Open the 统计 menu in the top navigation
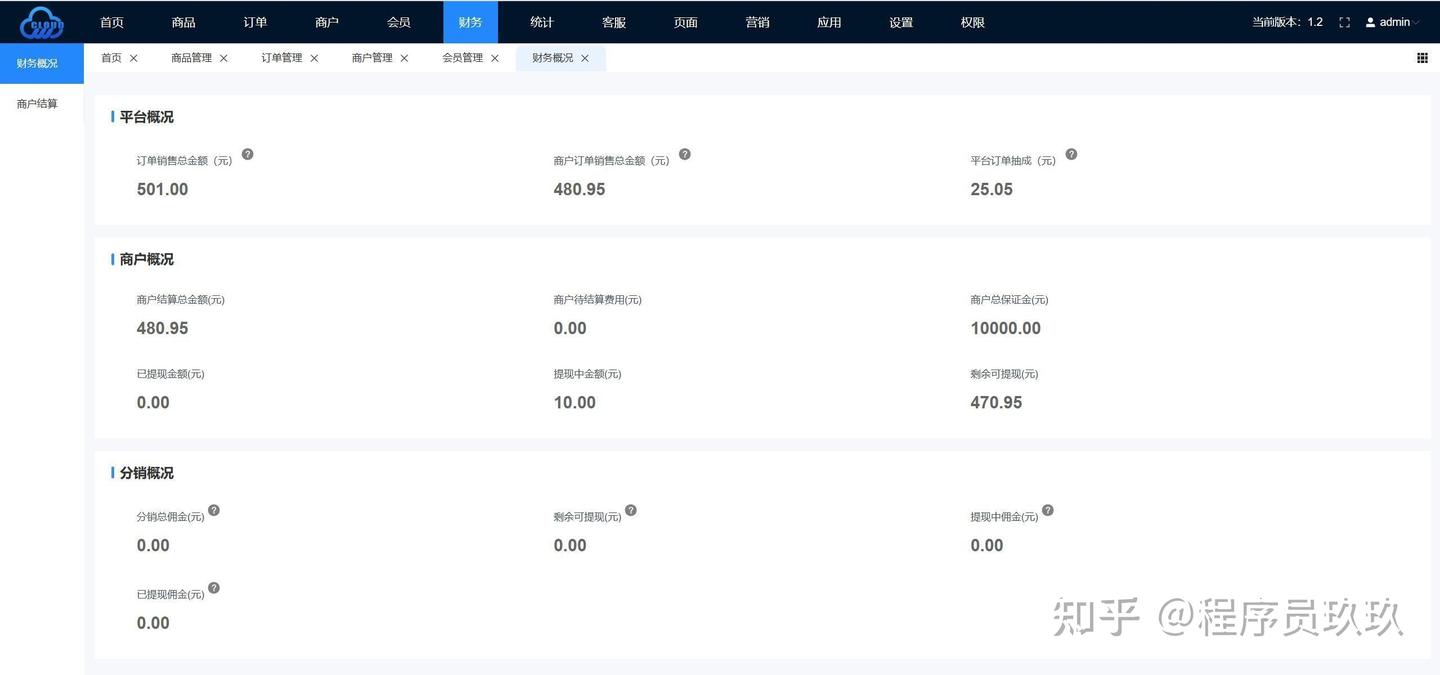The height and width of the screenshot is (675, 1440). 542,21
